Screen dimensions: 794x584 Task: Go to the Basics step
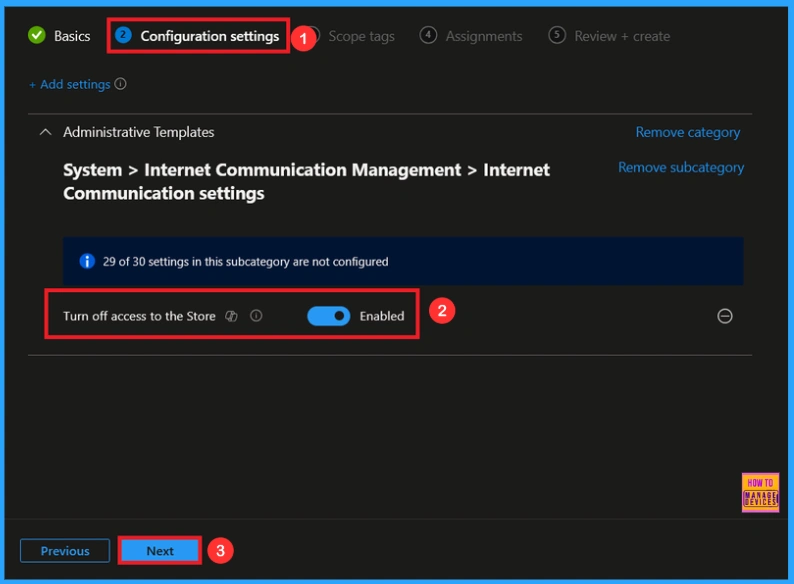point(72,36)
